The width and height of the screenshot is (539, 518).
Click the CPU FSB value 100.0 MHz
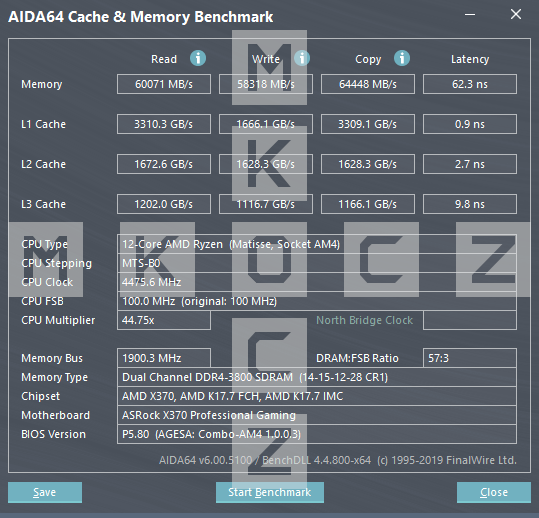[x=317, y=301]
